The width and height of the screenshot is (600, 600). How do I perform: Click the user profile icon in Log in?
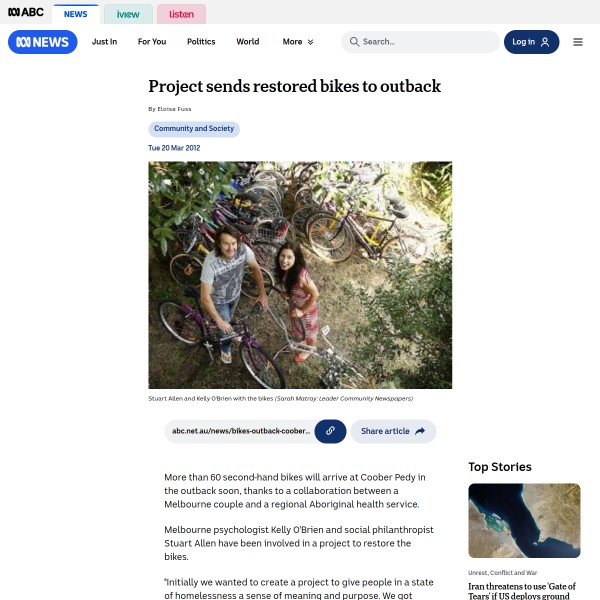(545, 42)
